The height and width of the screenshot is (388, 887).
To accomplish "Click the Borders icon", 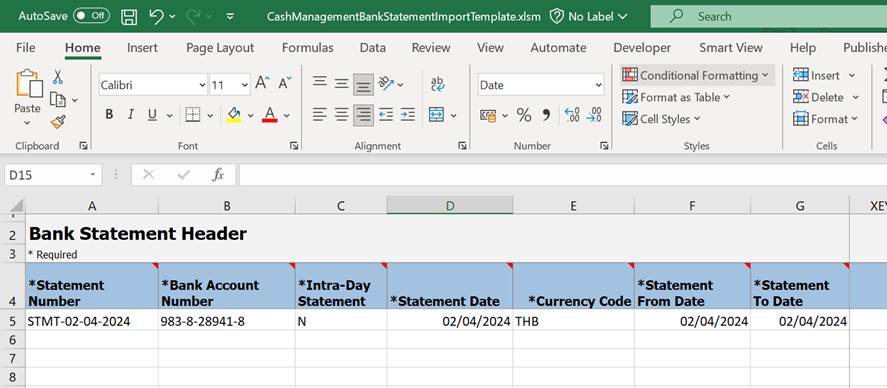I will pyautogui.click(x=193, y=115).
